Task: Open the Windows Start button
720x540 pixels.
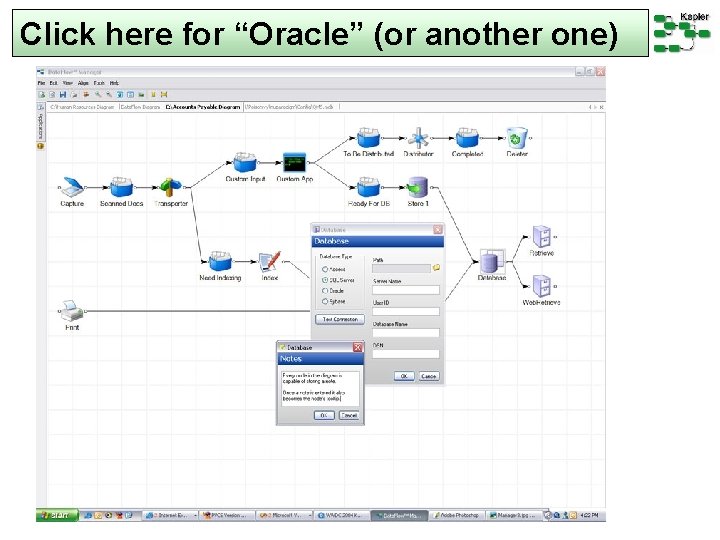Action: click(x=57, y=515)
